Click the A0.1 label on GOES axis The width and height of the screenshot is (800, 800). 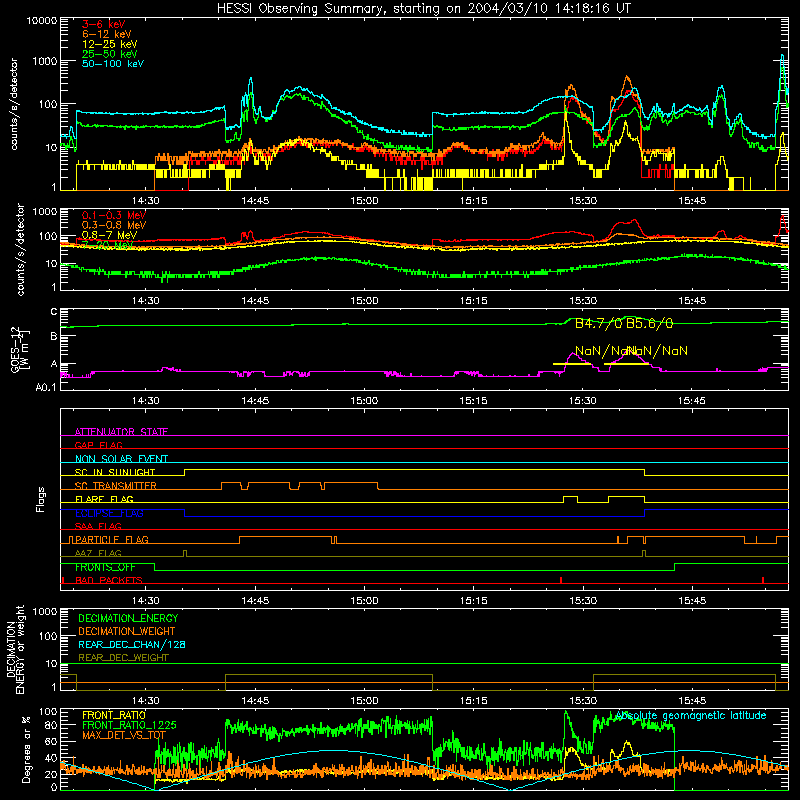point(46,388)
